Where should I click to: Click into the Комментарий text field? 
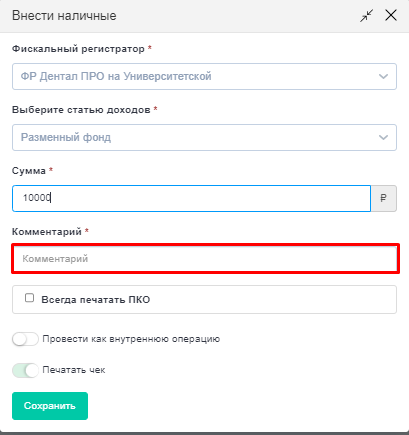point(205,259)
